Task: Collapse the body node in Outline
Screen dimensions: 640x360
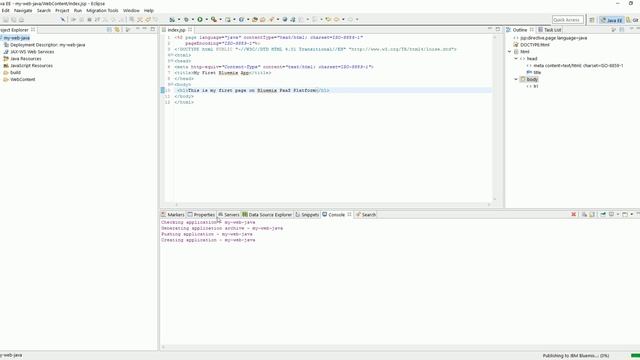Action: (516, 79)
